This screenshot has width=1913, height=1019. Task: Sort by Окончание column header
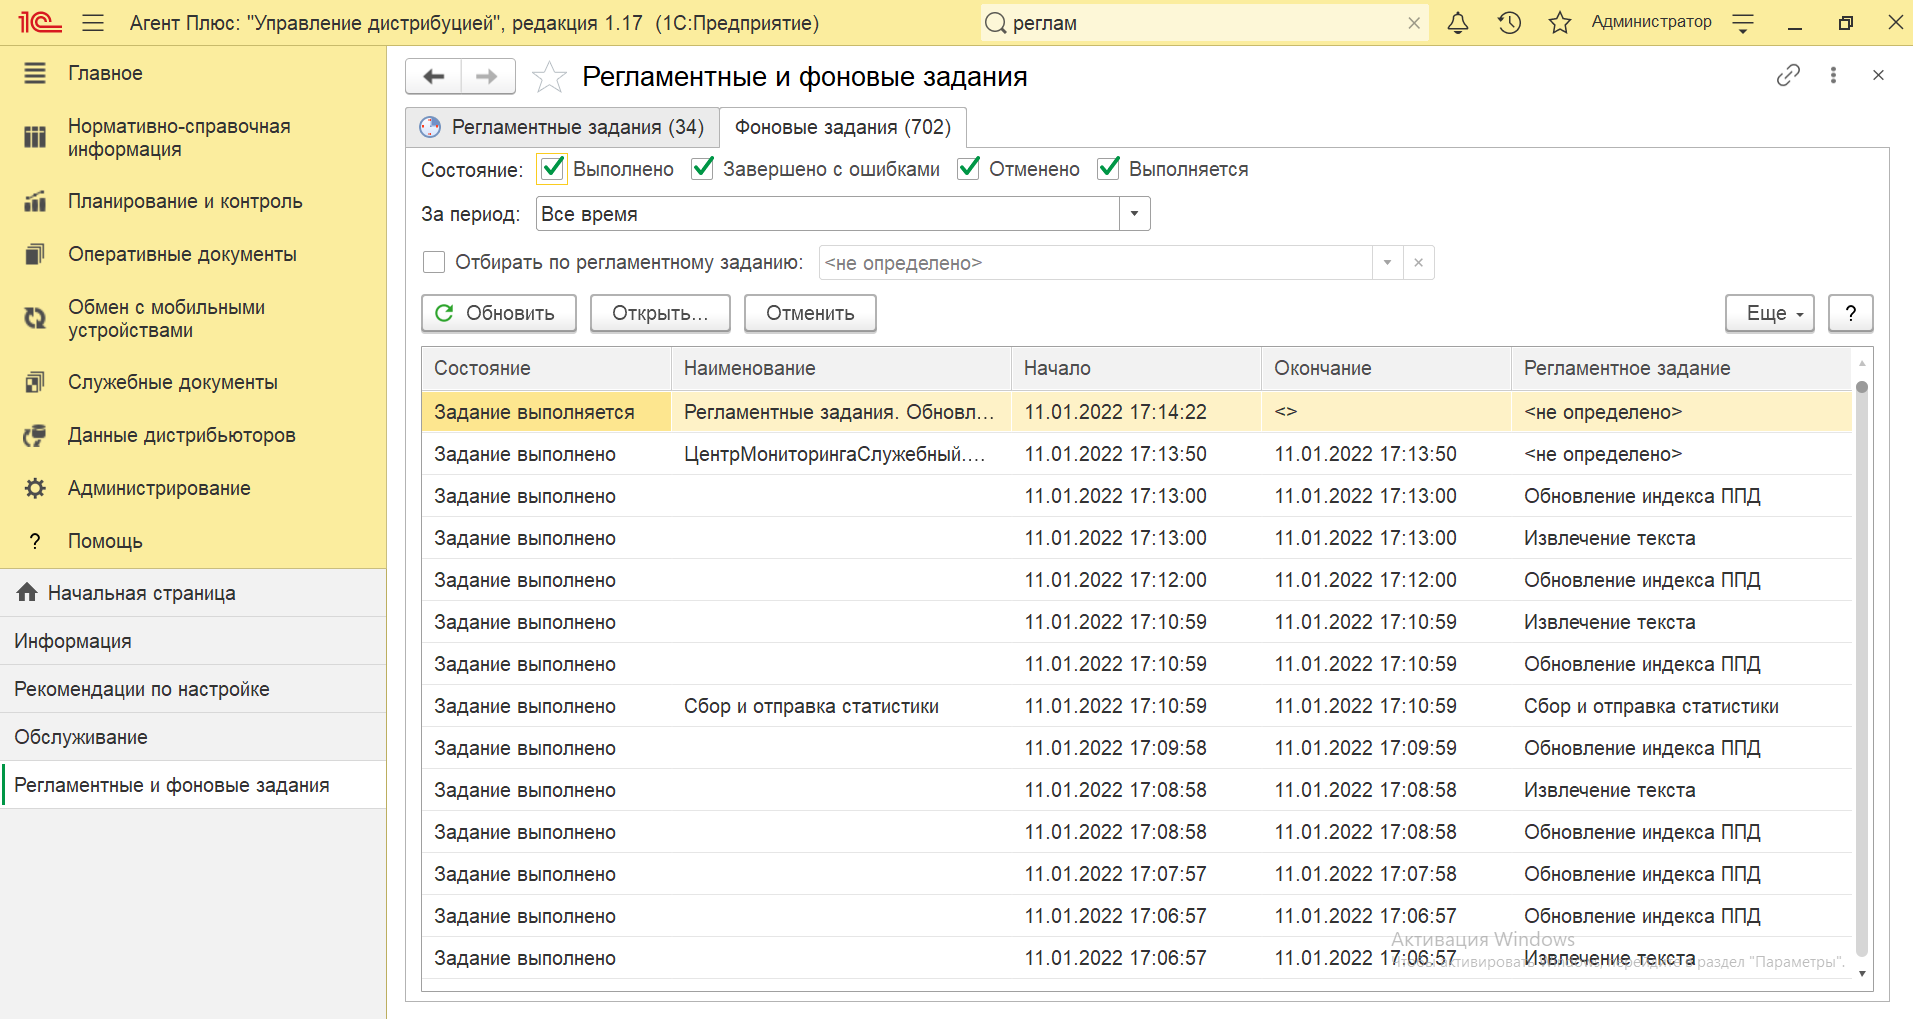tap(1386, 368)
